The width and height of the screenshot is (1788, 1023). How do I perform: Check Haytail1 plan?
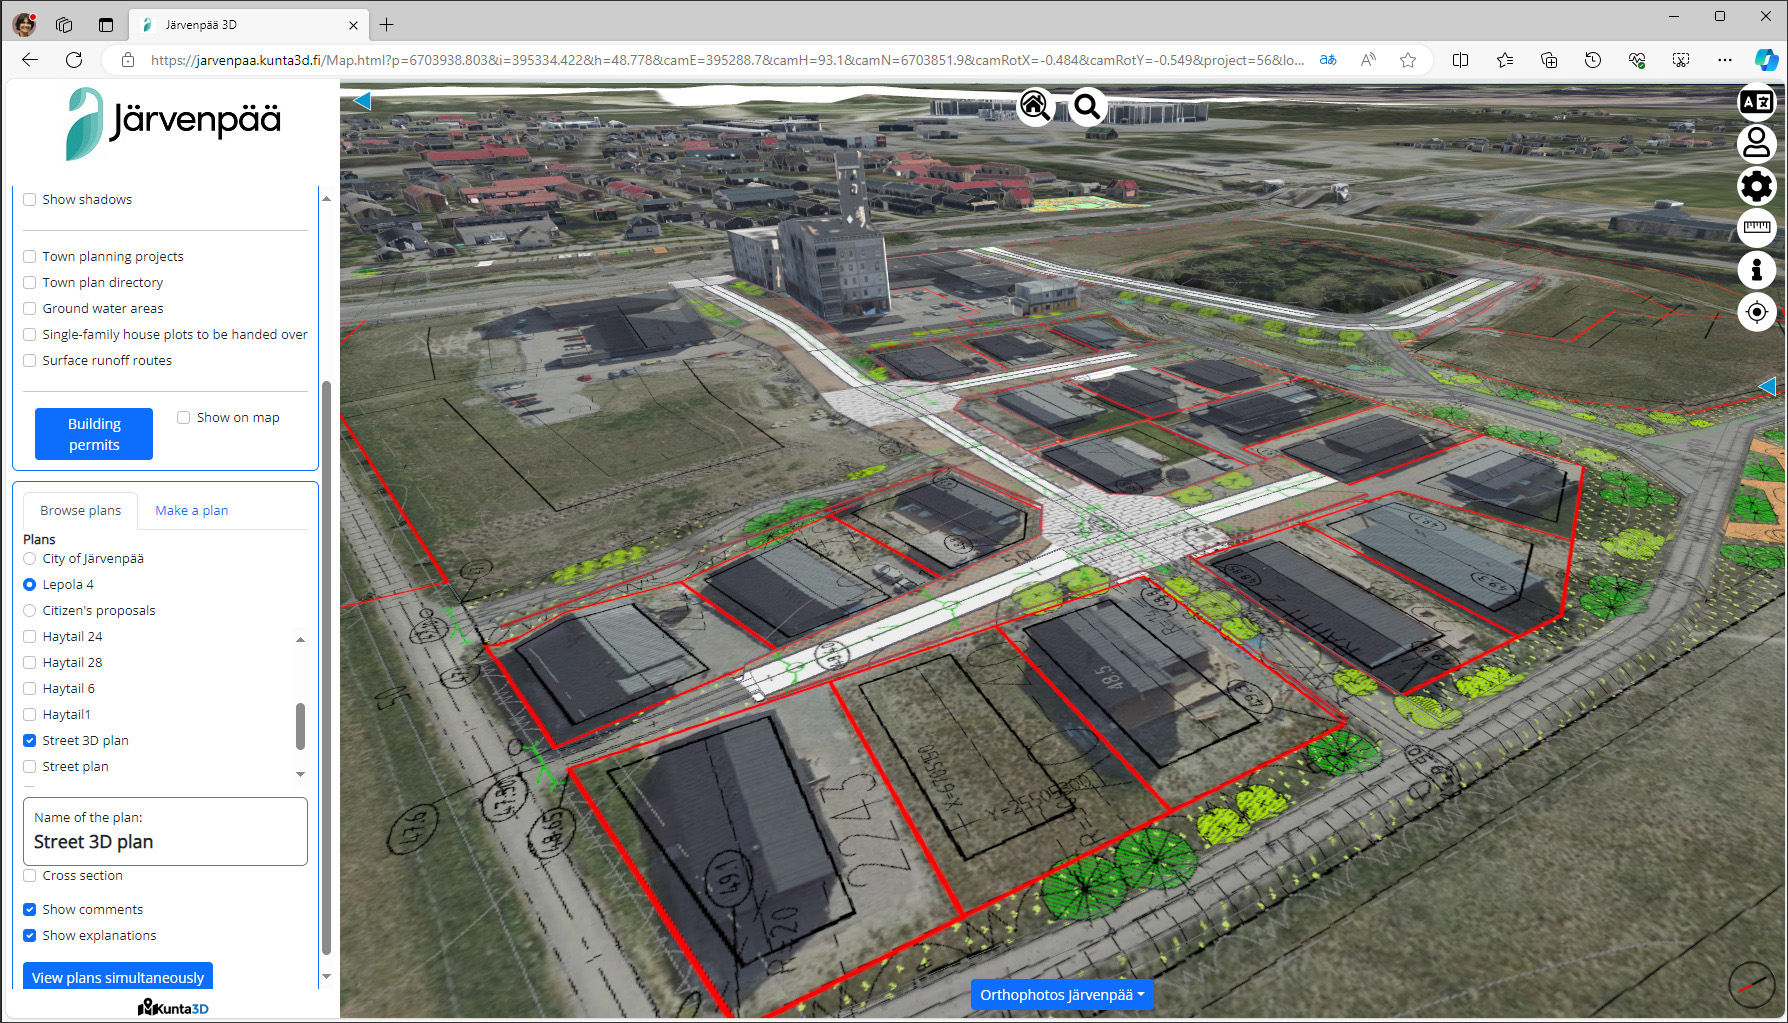coord(30,715)
